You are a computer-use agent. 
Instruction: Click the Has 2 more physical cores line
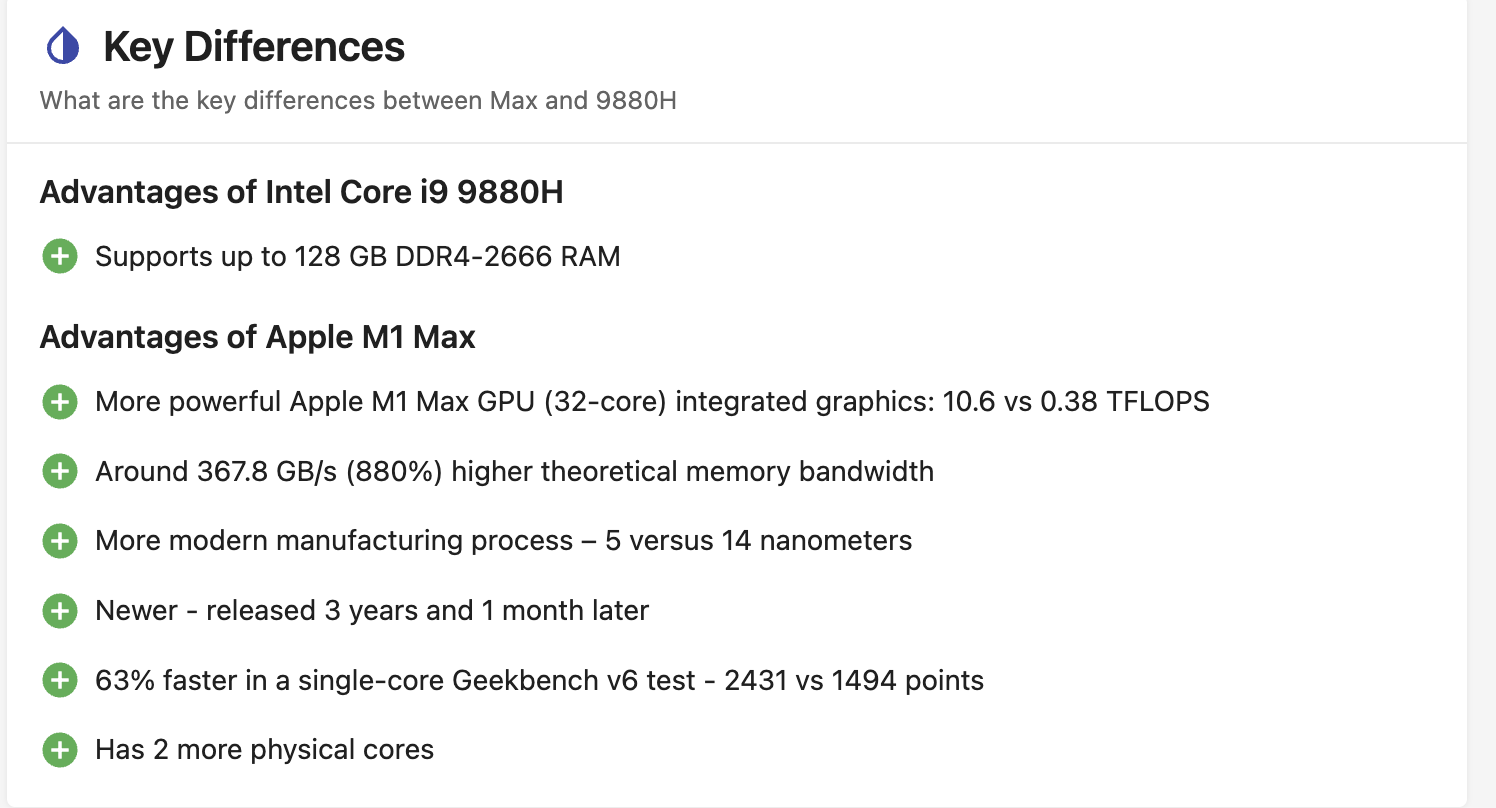(x=264, y=750)
